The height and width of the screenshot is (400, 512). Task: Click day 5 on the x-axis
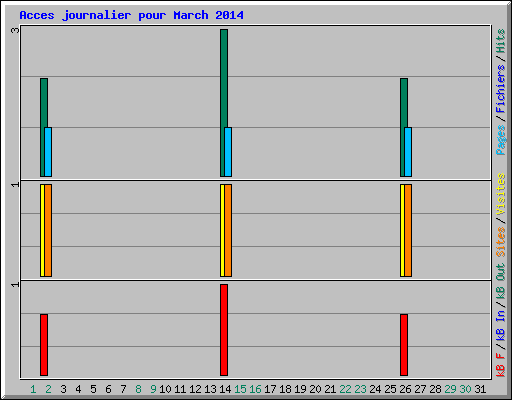pos(93,389)
